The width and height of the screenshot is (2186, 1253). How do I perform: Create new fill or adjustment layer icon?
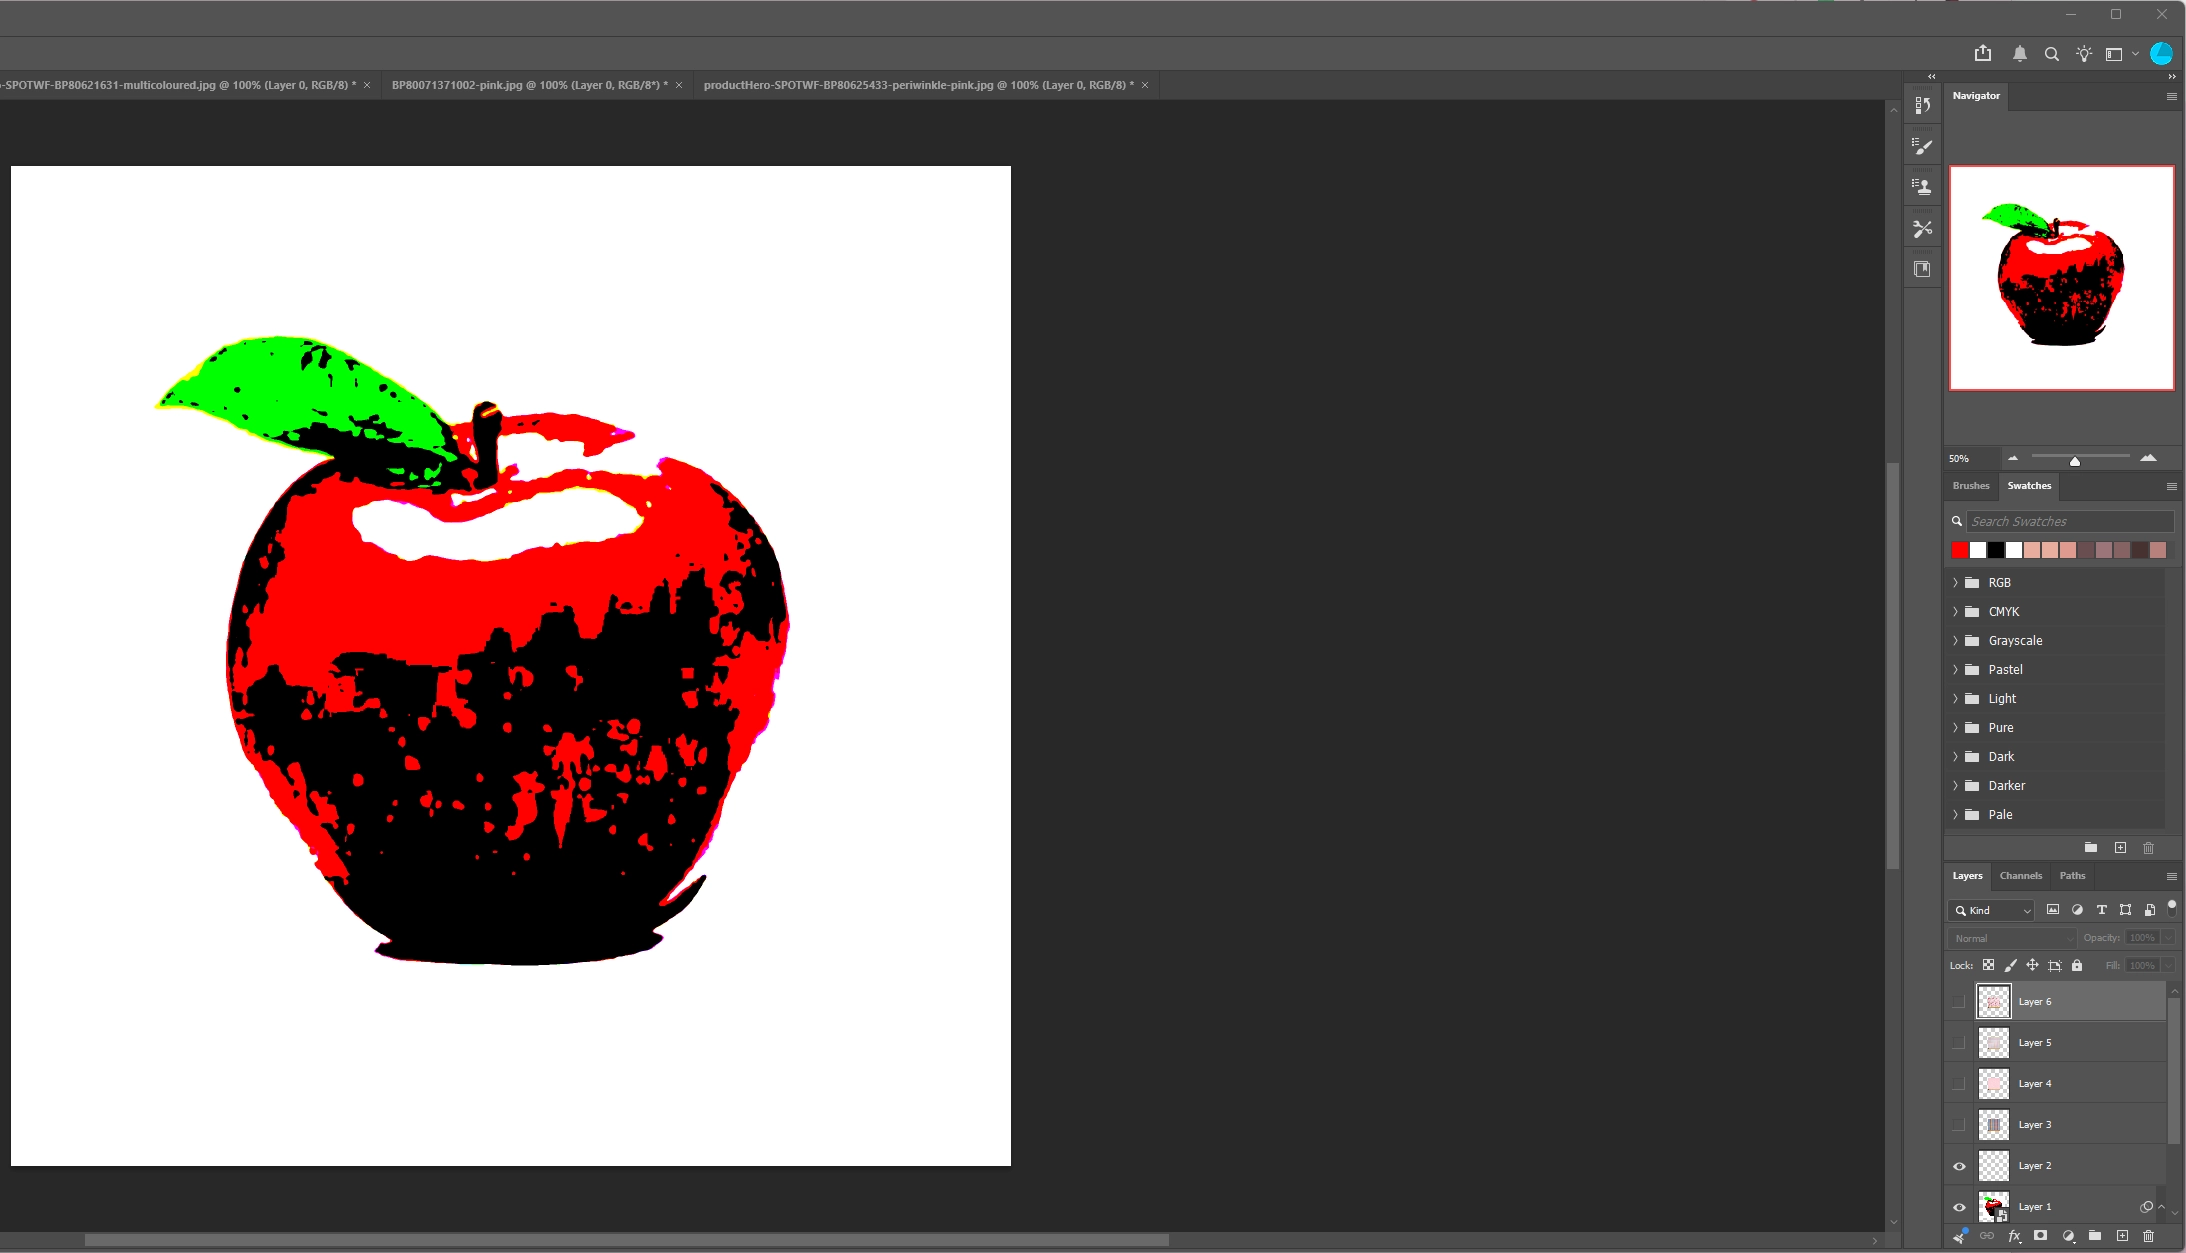point(2068,1236)
